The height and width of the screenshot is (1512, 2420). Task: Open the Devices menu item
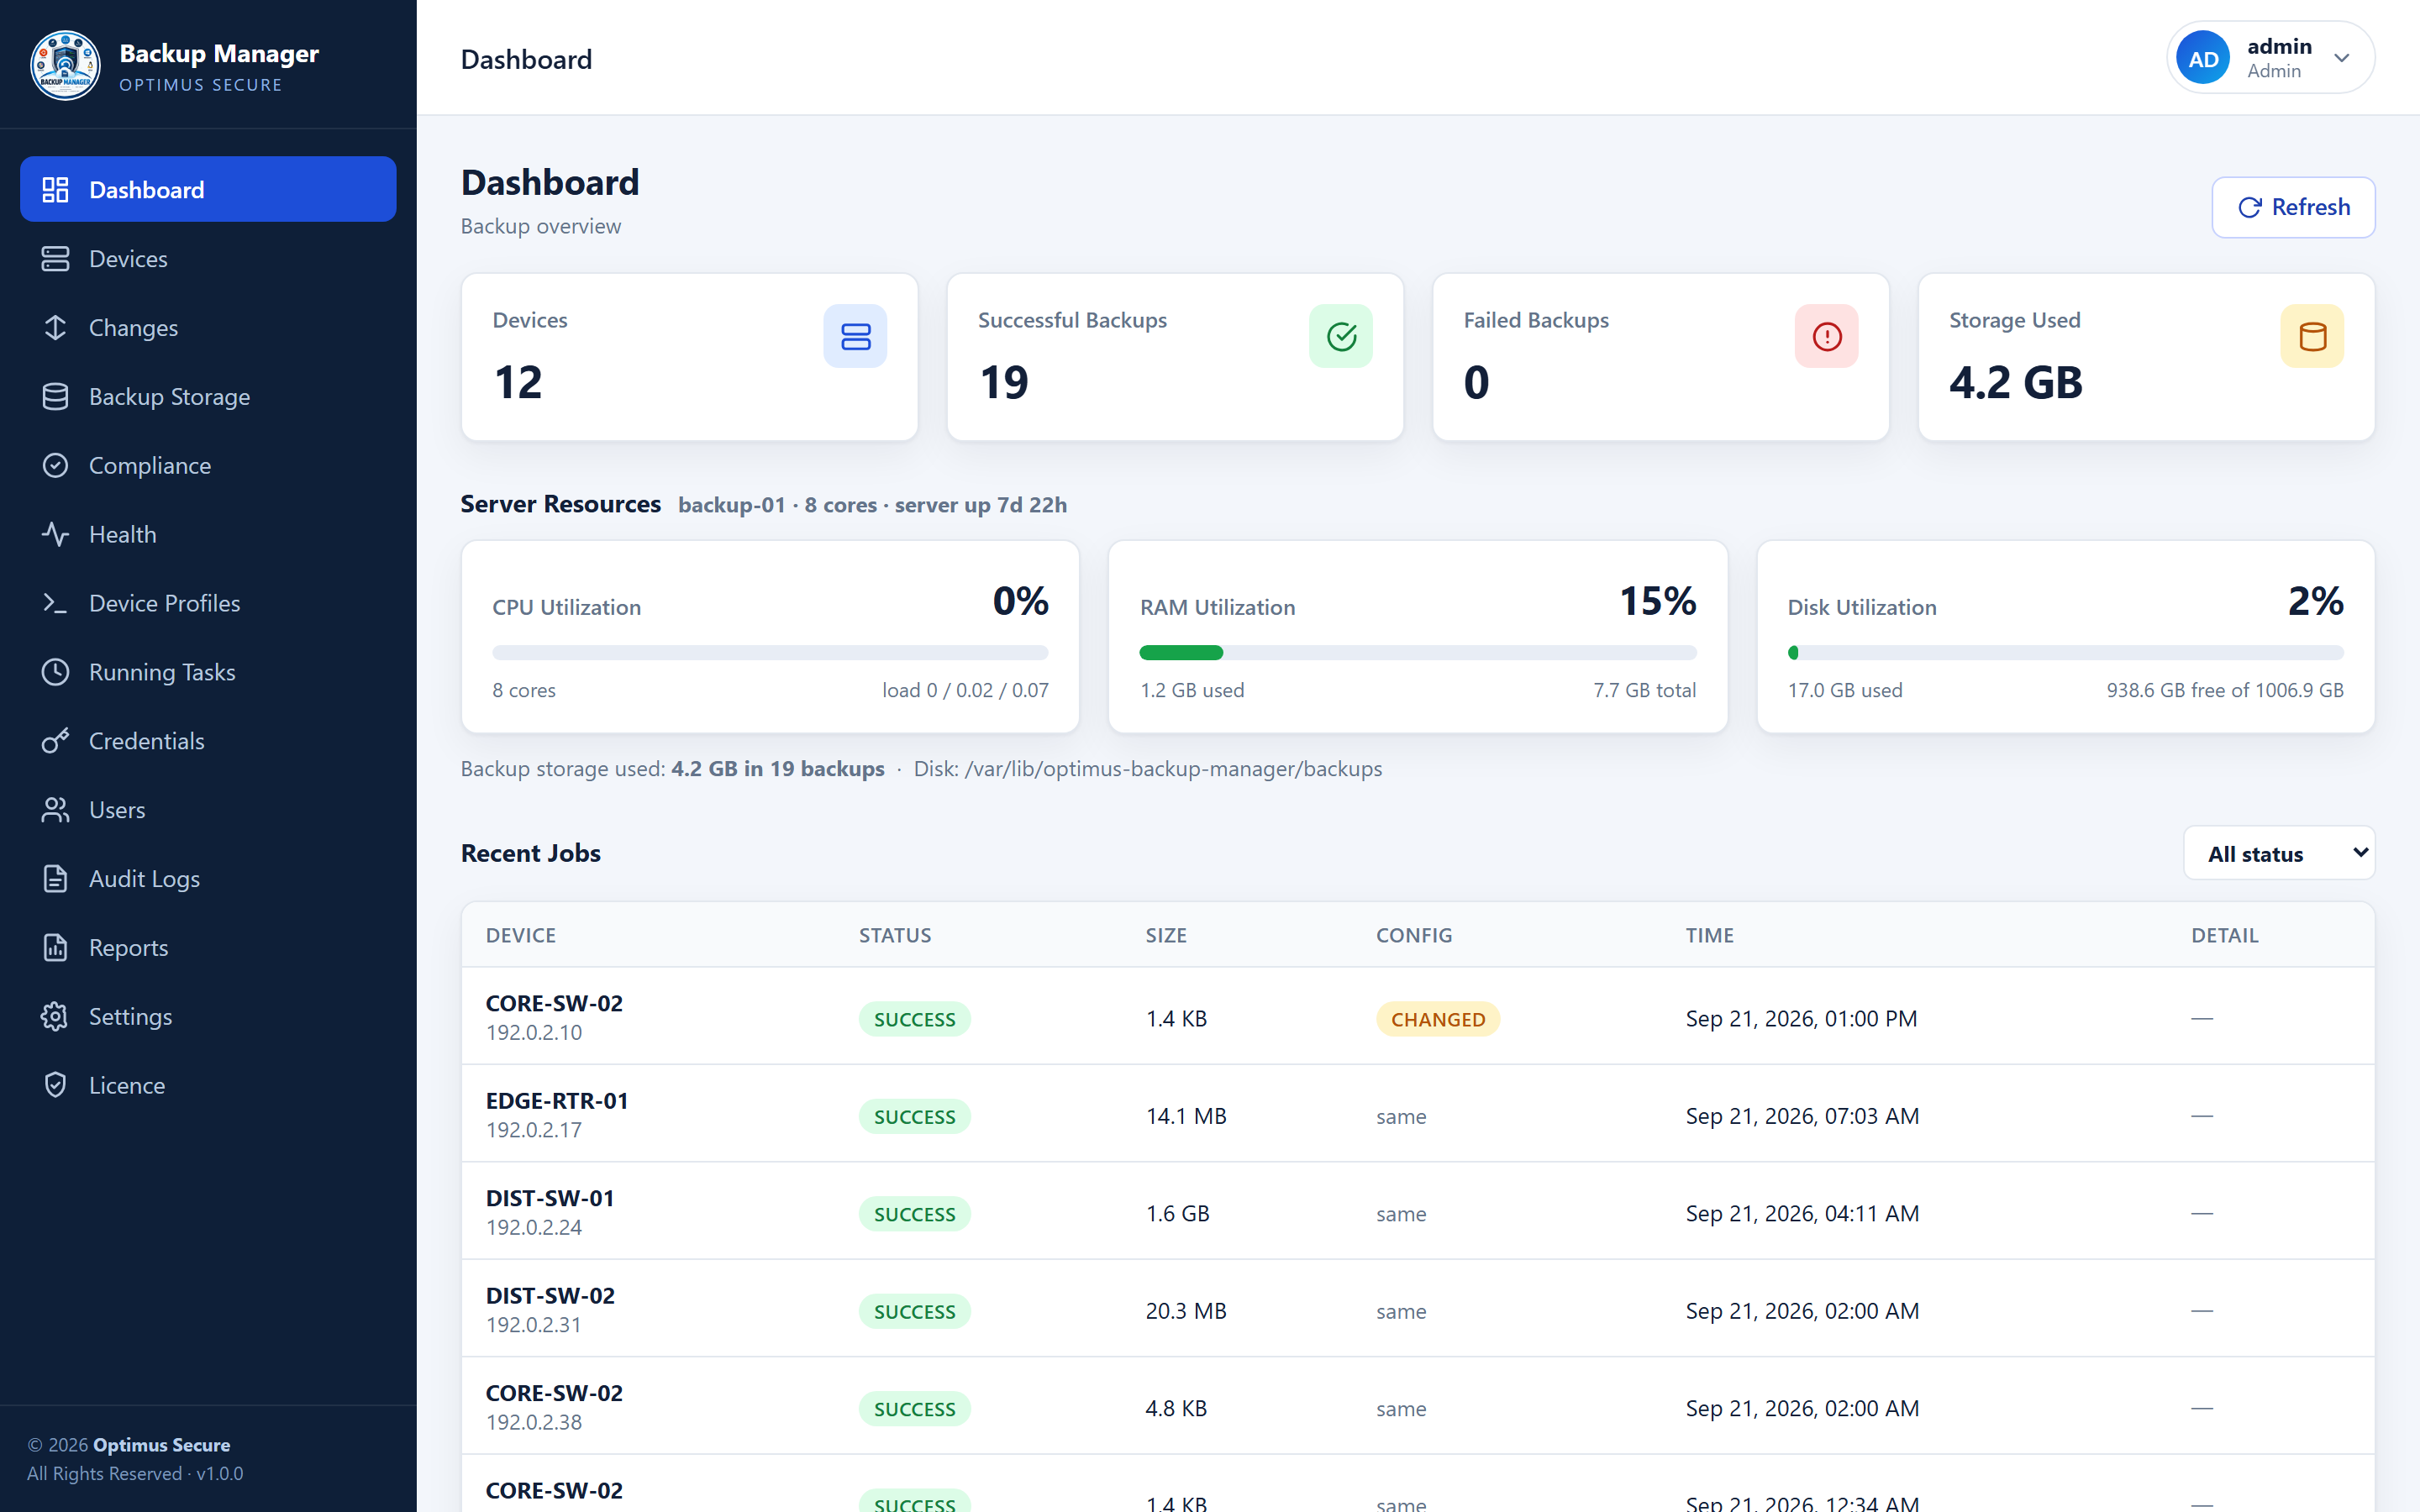[x=208, y=259]
